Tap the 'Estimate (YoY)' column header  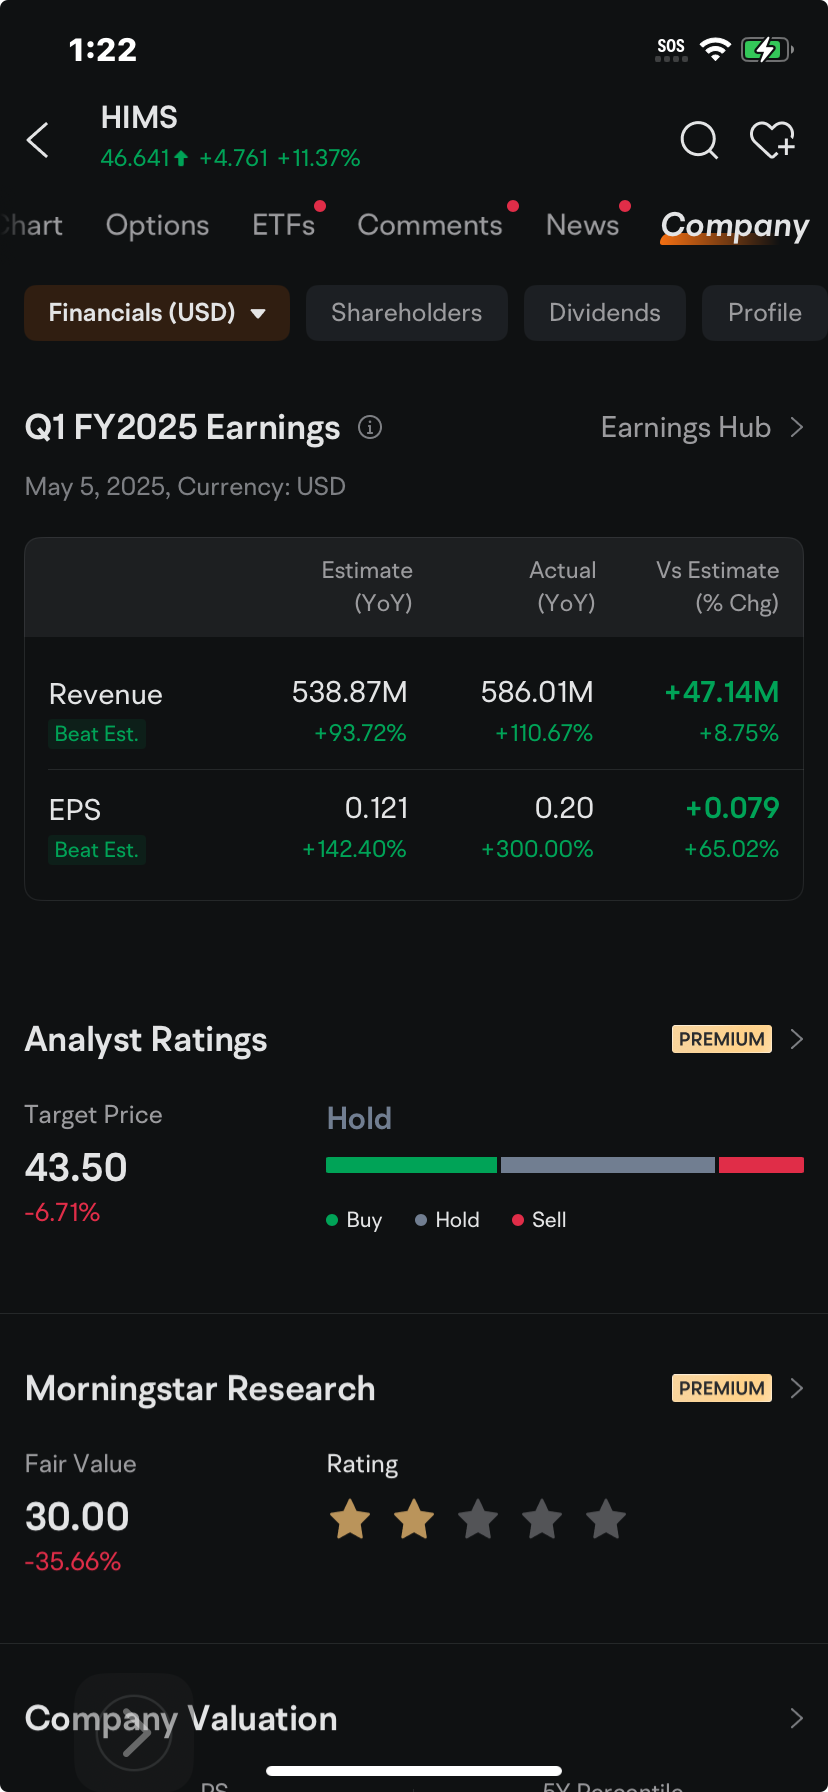tap(367, 587)
